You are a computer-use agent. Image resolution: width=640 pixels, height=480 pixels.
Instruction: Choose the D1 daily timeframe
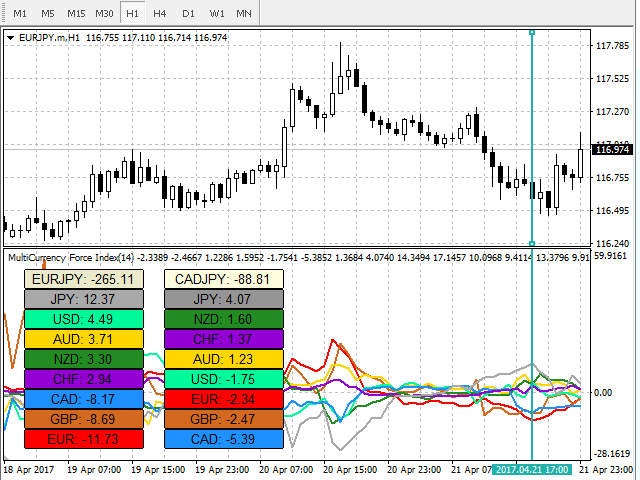[x=188, y=14]
